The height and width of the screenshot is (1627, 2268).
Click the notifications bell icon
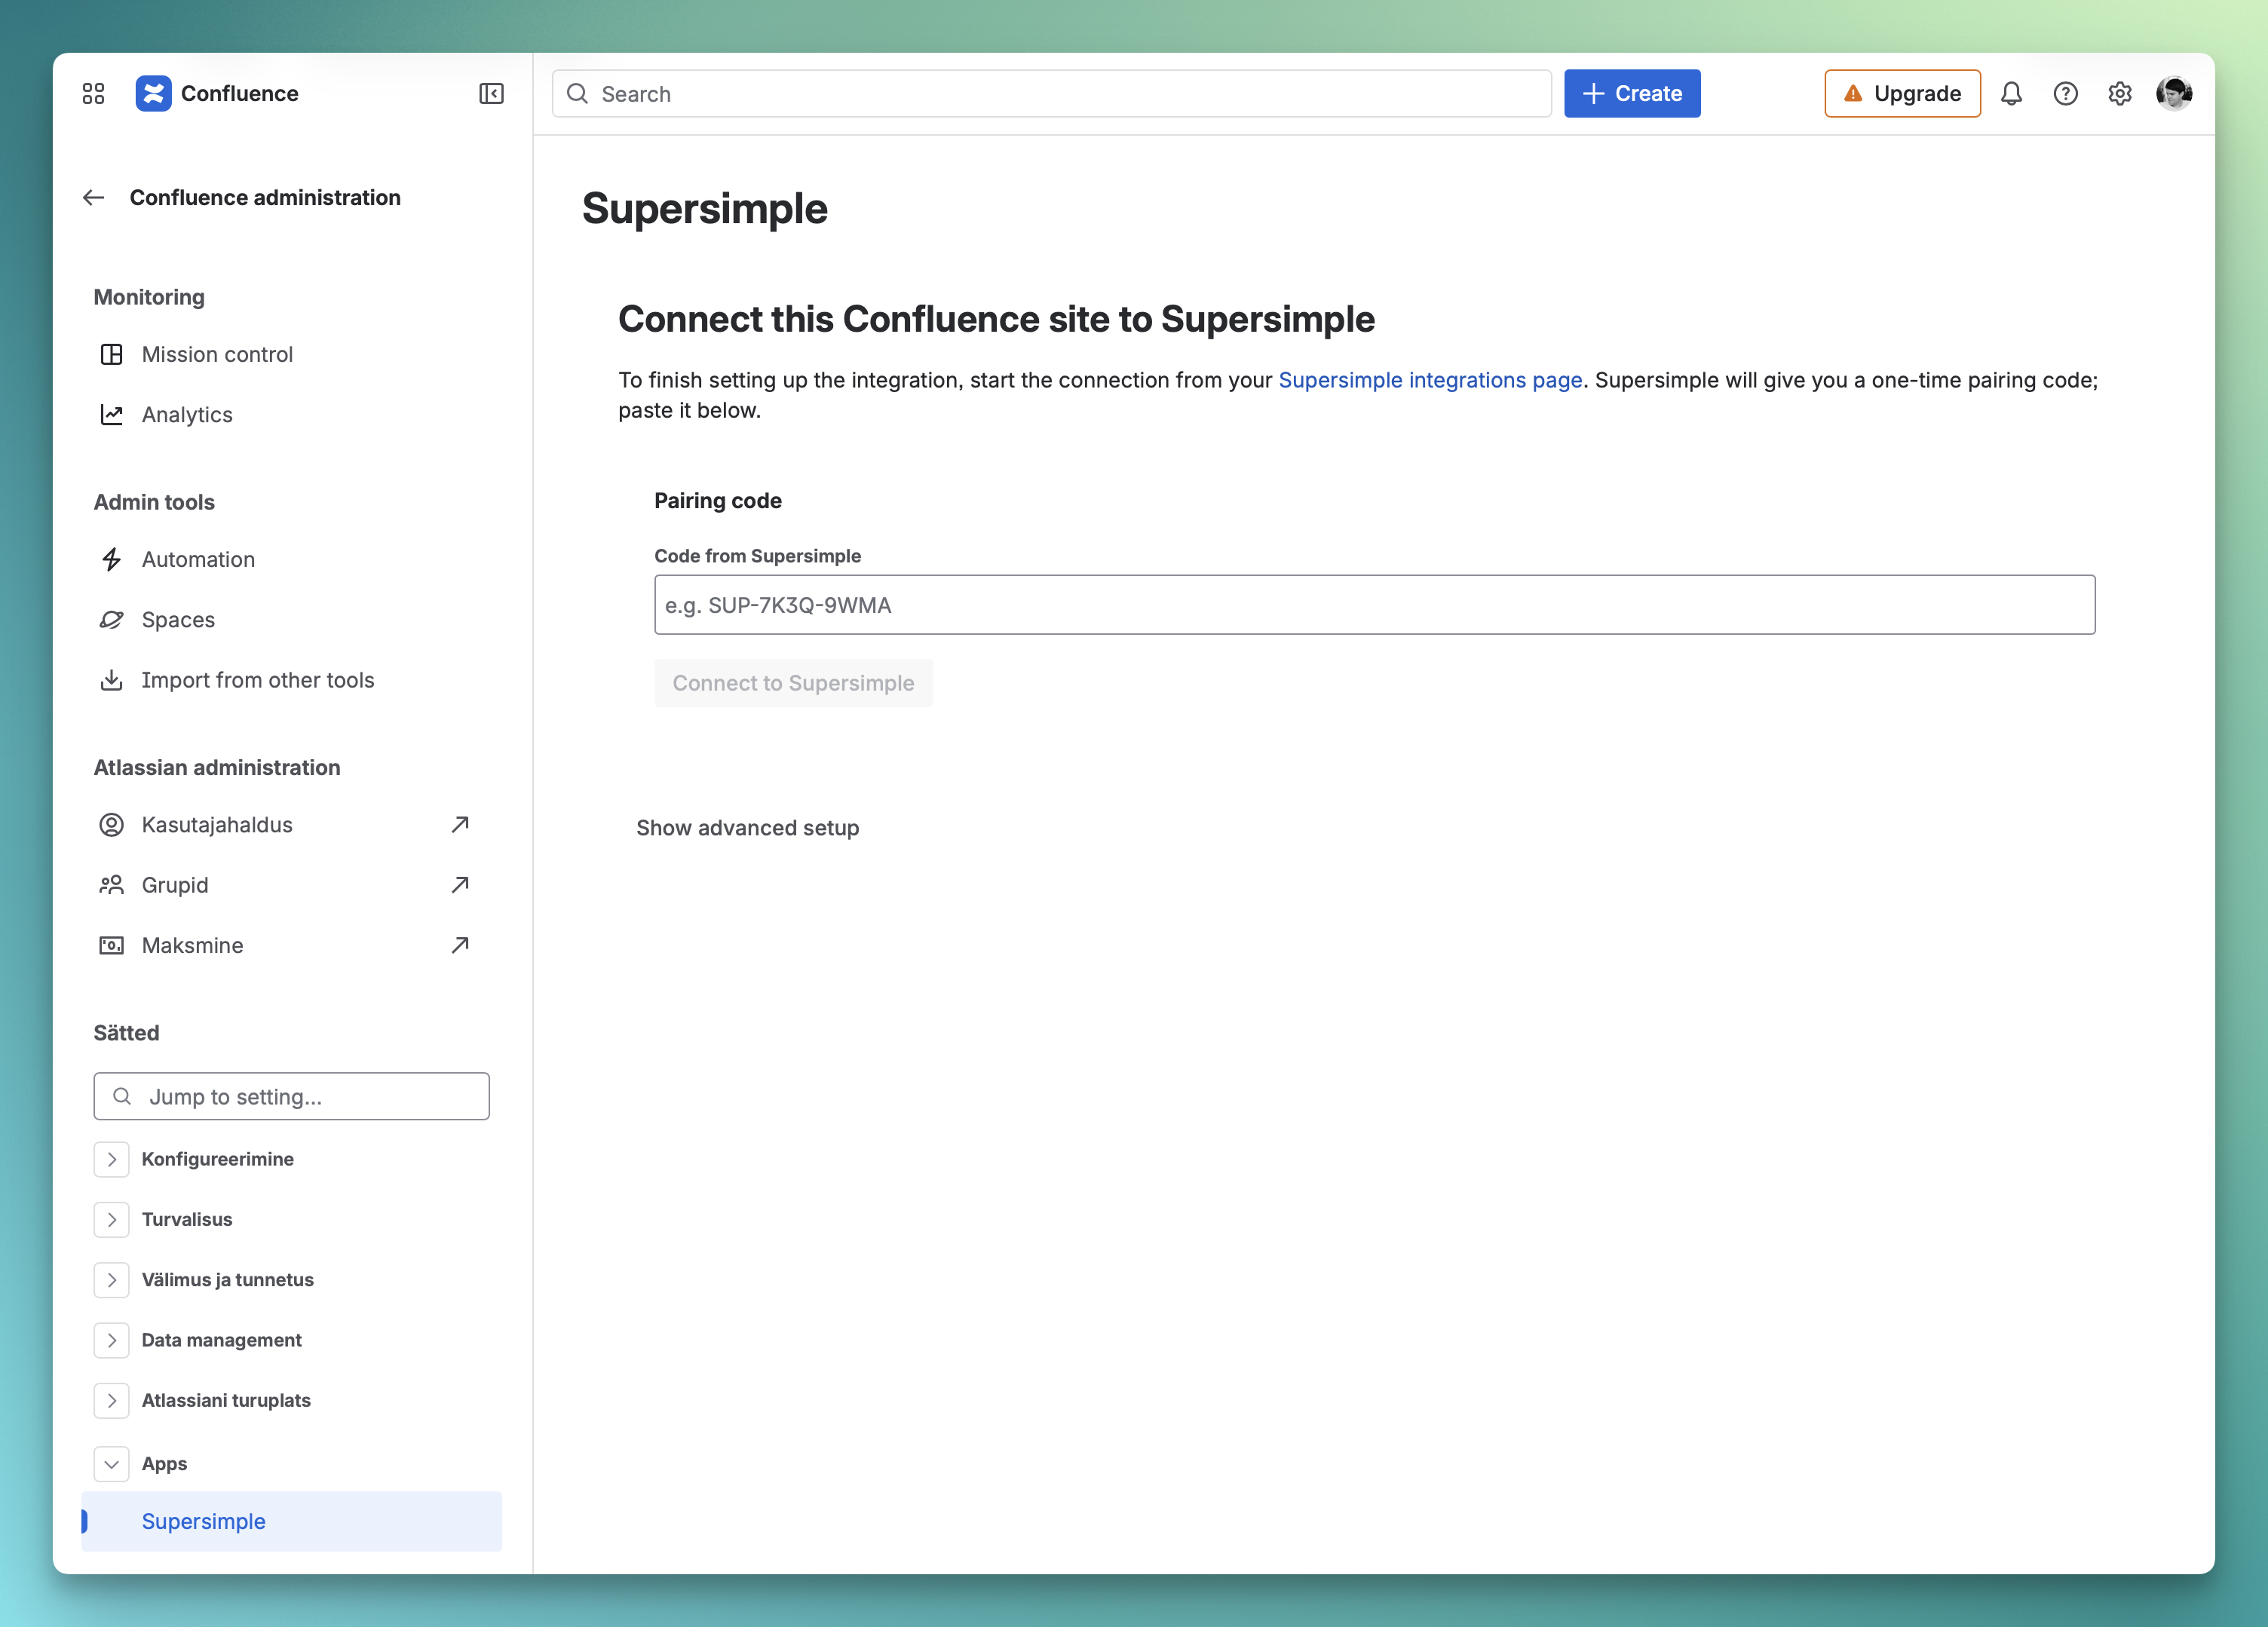(x=2011, y=93)
